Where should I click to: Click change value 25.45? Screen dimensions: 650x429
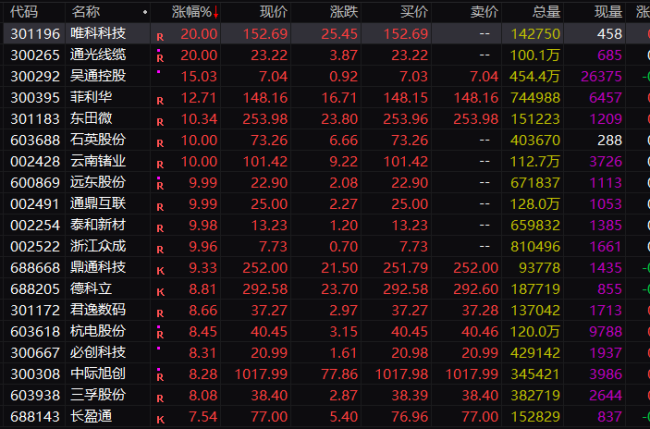point(340,34)
